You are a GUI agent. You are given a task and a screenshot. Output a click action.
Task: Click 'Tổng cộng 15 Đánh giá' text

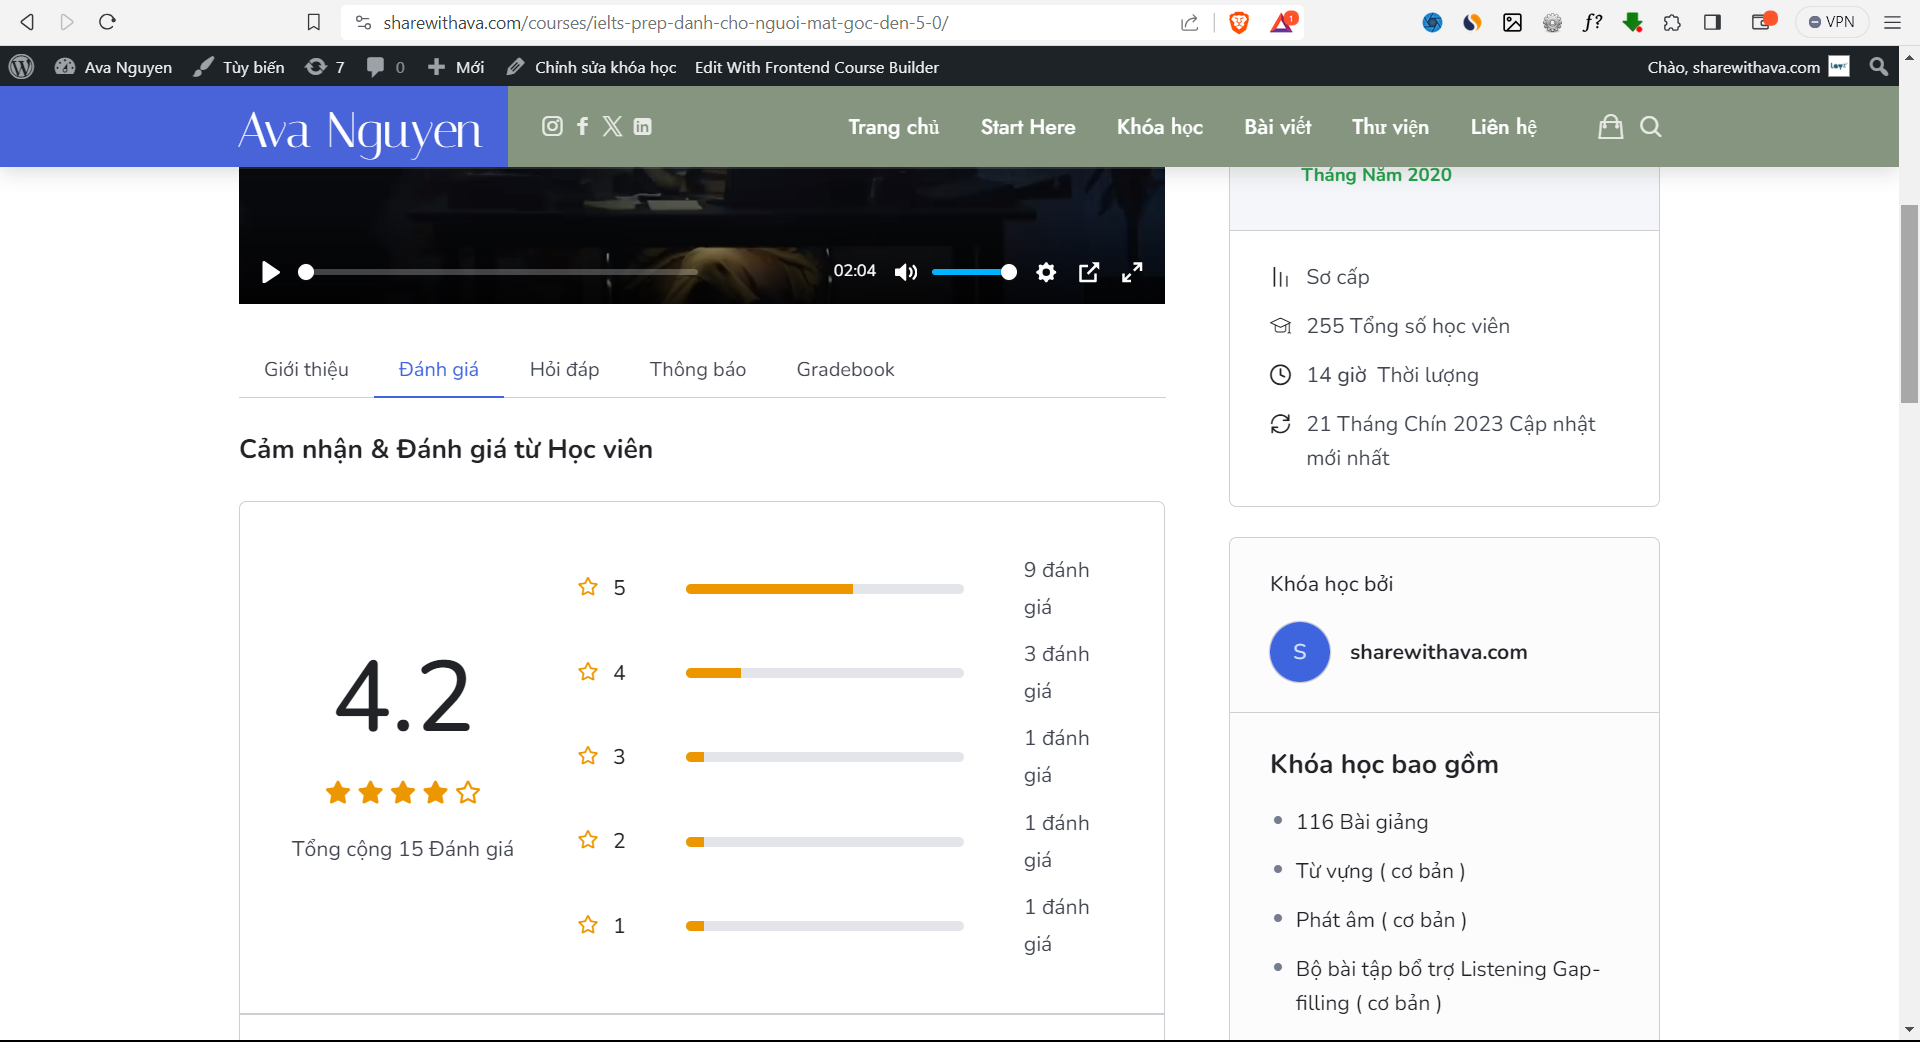click(x=403, y=849)
